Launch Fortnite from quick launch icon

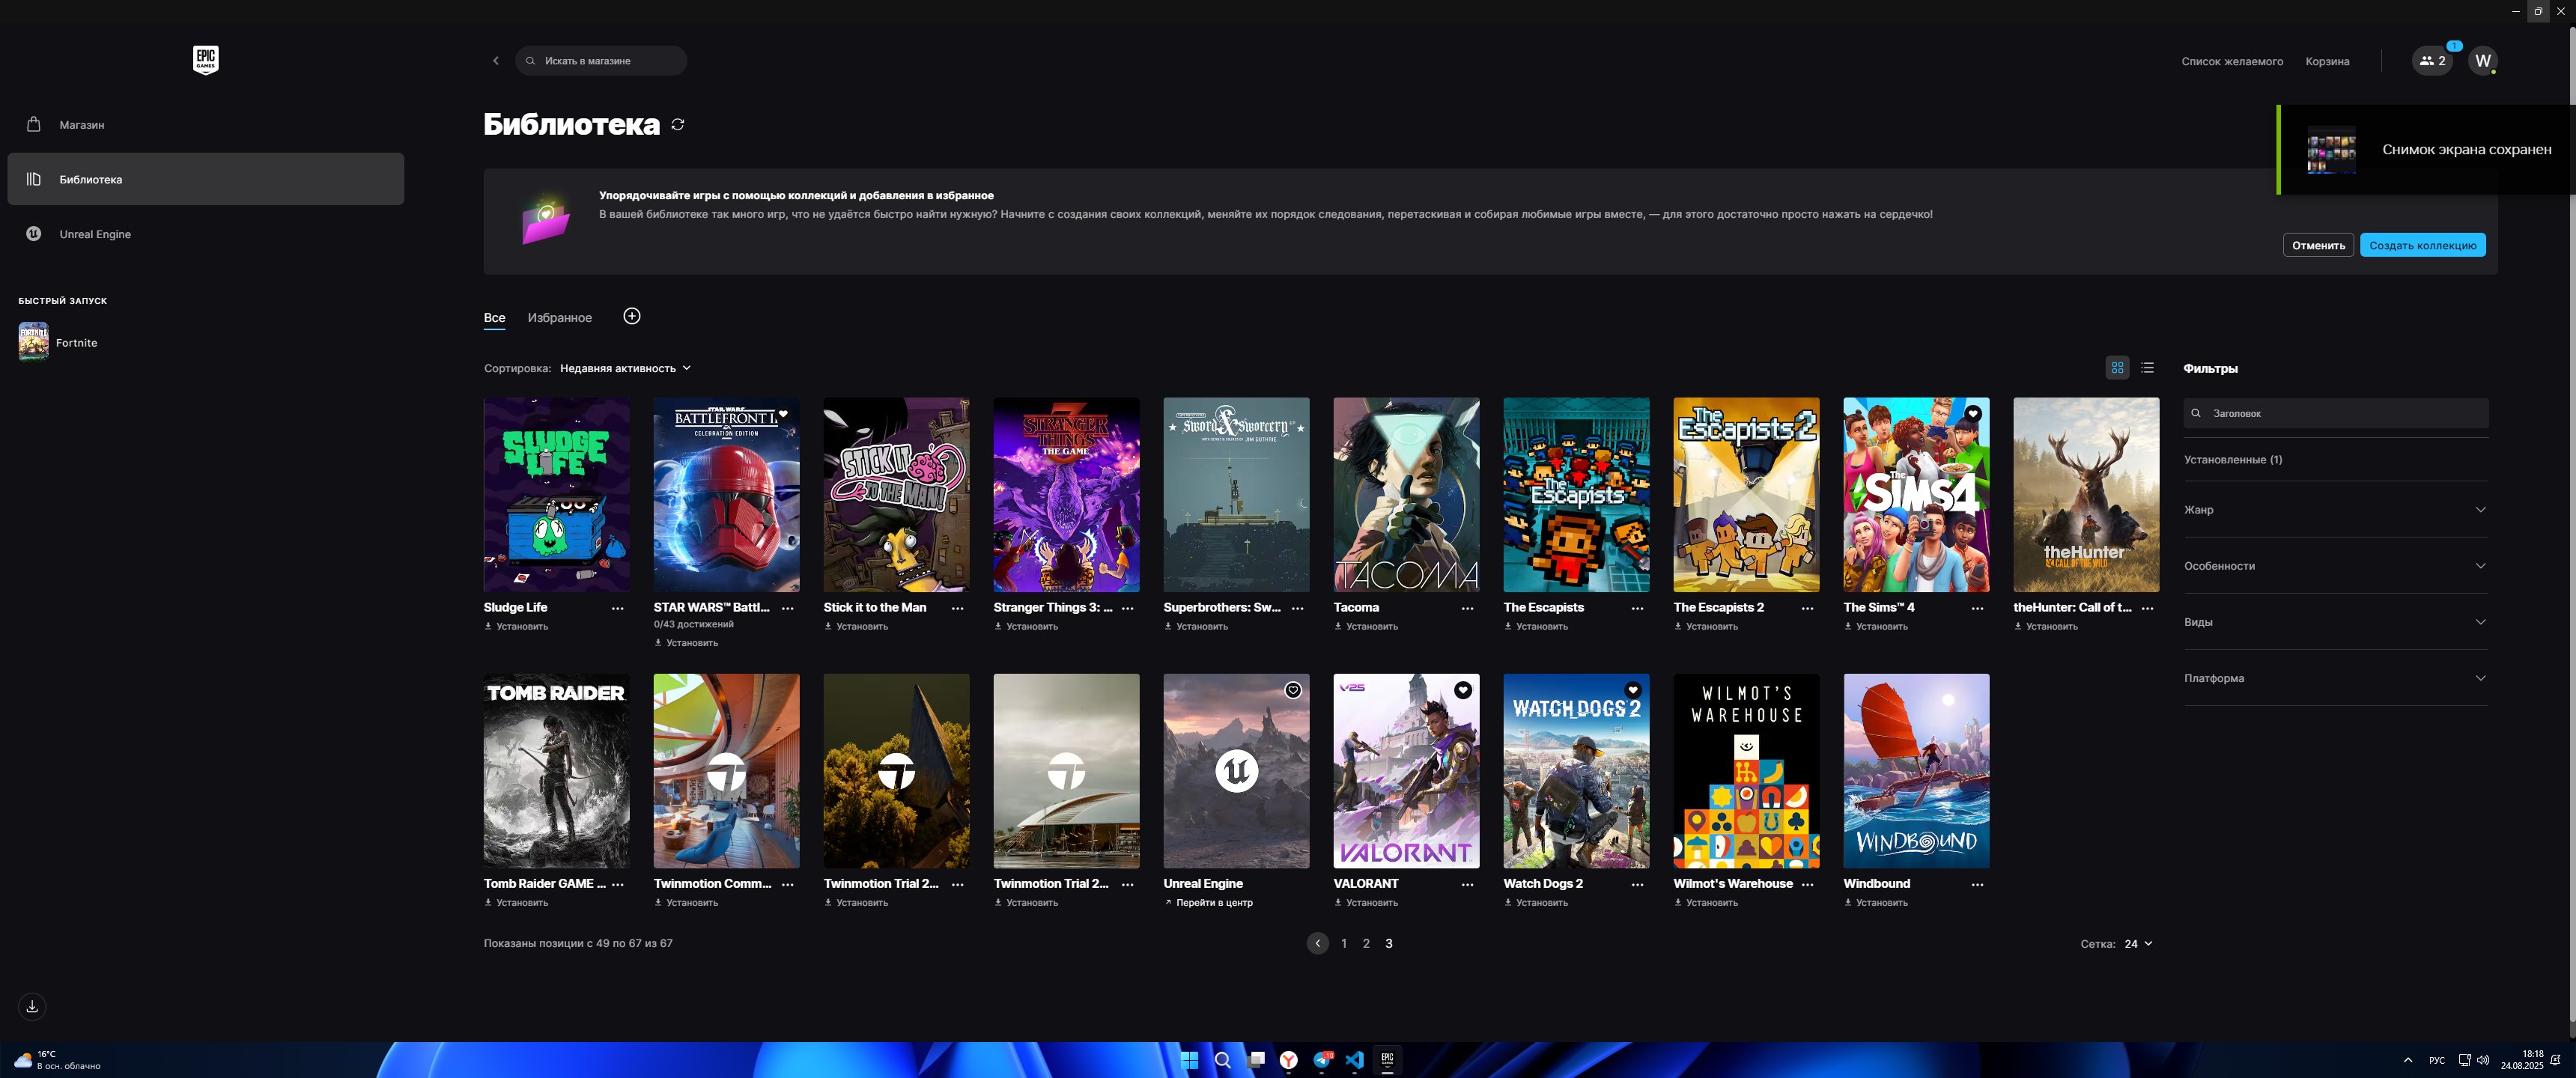point(33,342)
